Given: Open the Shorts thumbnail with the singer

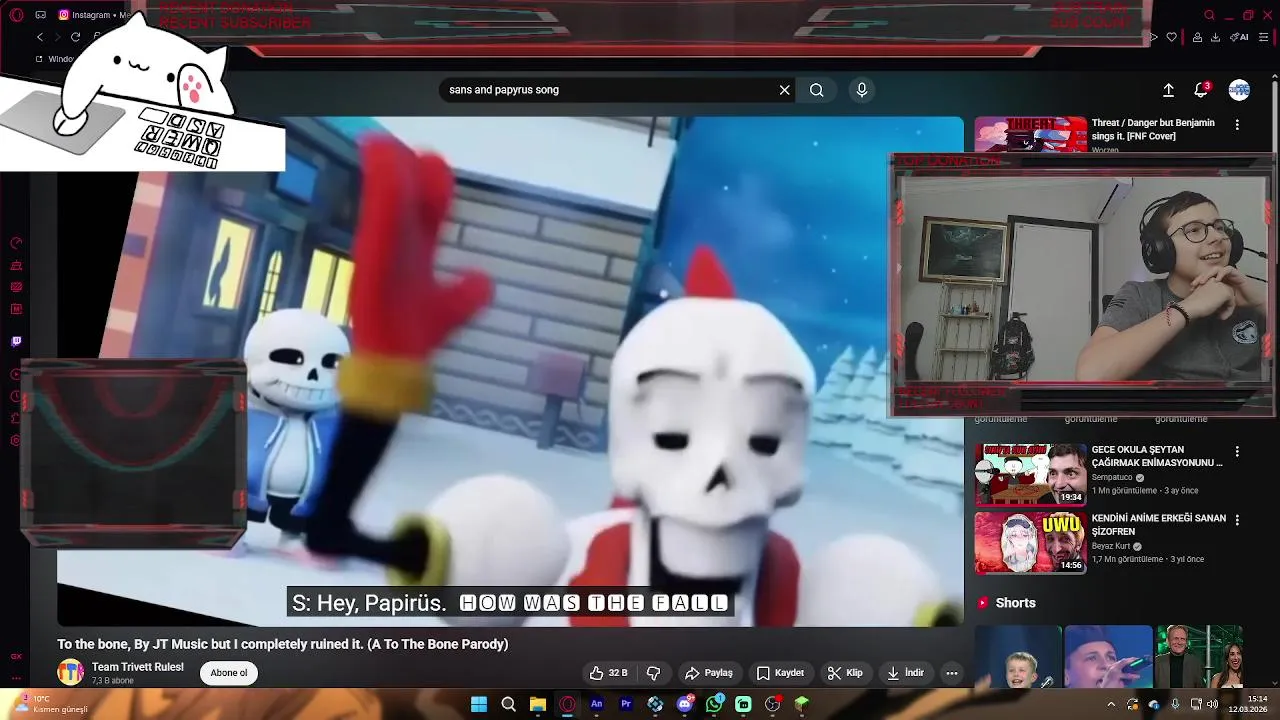Looking at the screenshot, I should pos(1108,657).
